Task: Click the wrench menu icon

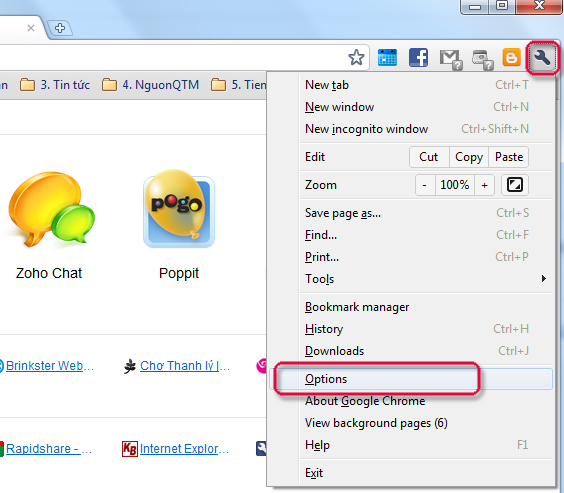Action: click(542, 58)
